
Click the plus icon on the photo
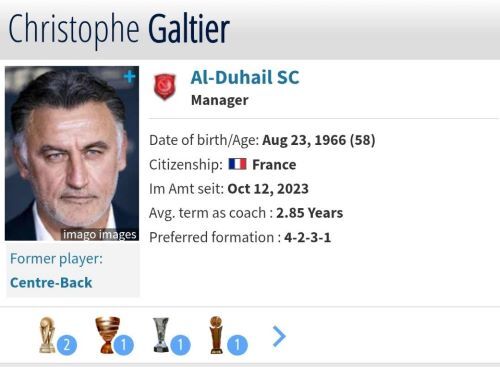(129, 77)
